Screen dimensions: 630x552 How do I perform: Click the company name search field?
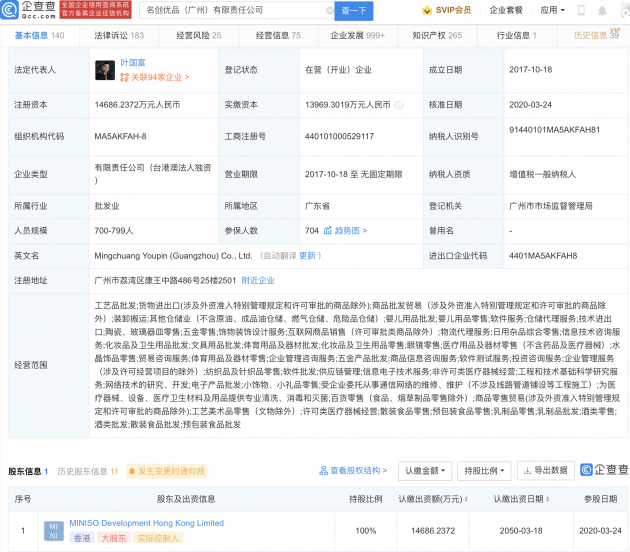[237, 10]
